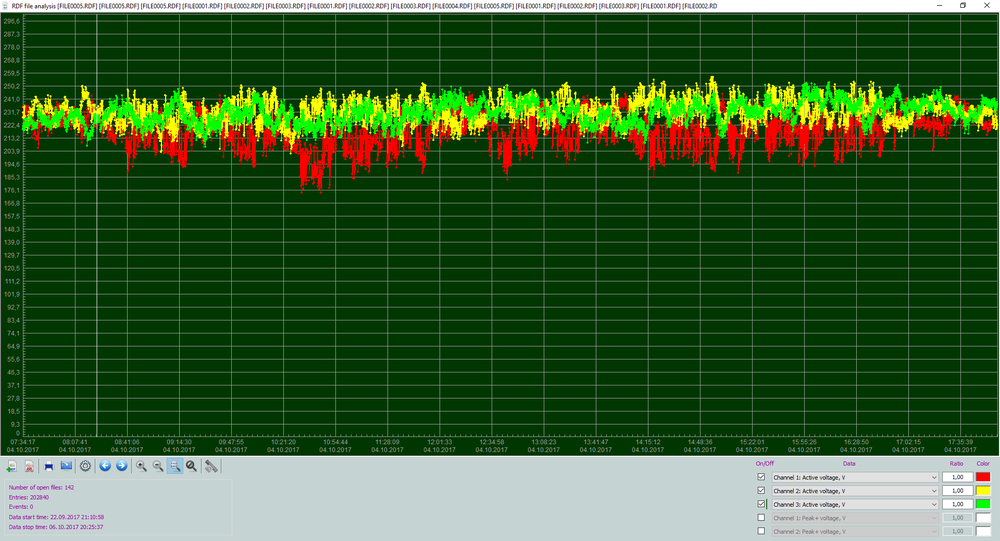Edit the ratio field for Channel 1 Active voltage
Screen dimensions: 1000x541
click(957, 477)
